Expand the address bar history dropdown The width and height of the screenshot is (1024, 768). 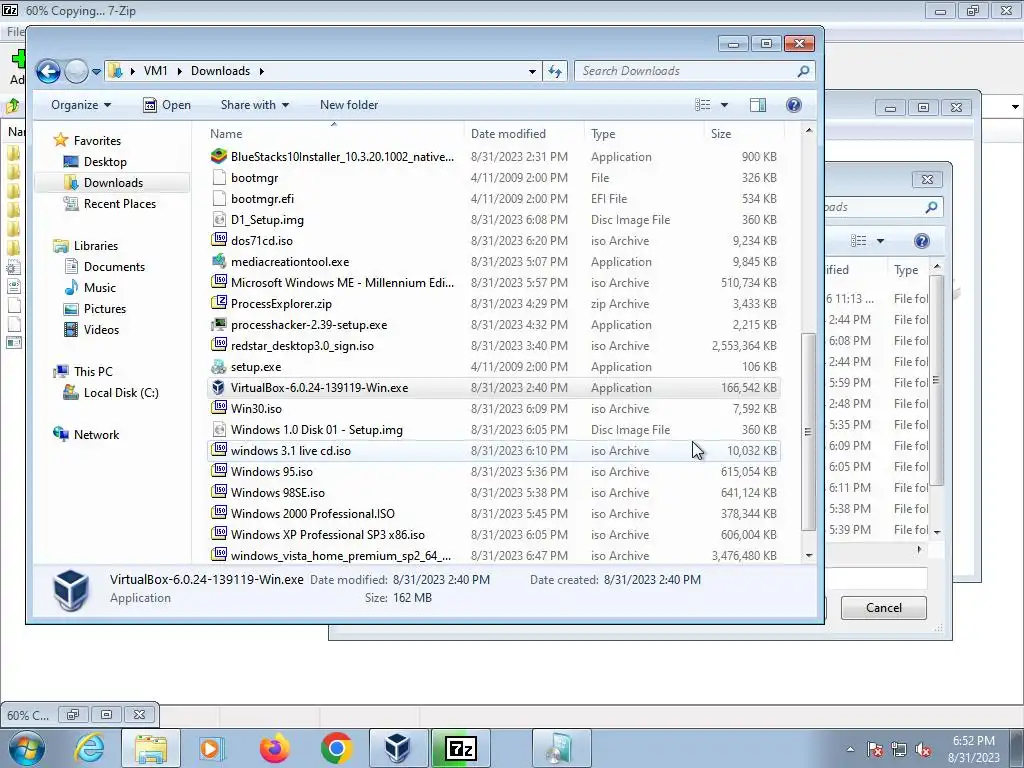pos(532,71)
